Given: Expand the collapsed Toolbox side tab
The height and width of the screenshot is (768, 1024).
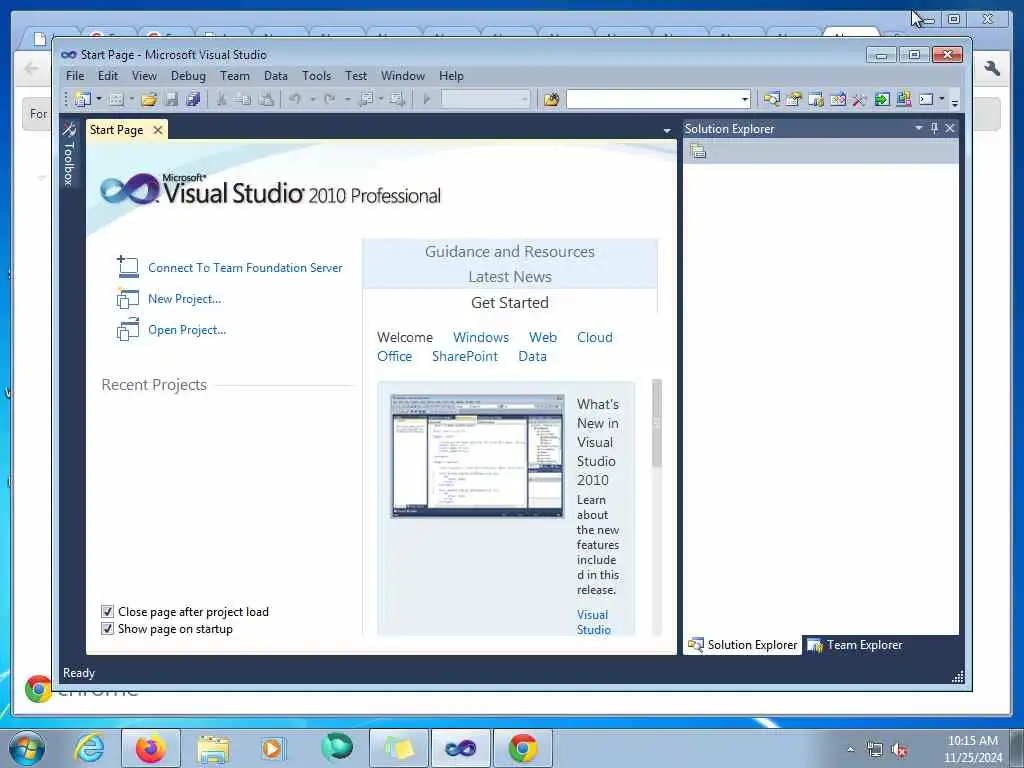Looking at the screenshot, I should (69, 154).
